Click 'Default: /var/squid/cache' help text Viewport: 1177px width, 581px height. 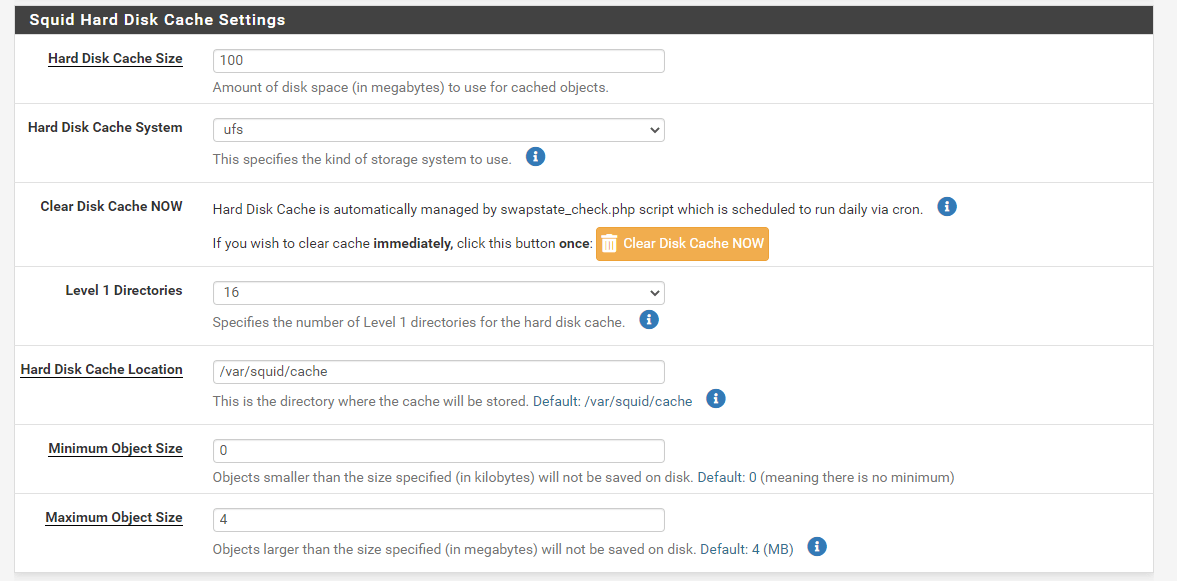[x=613, y=402]
